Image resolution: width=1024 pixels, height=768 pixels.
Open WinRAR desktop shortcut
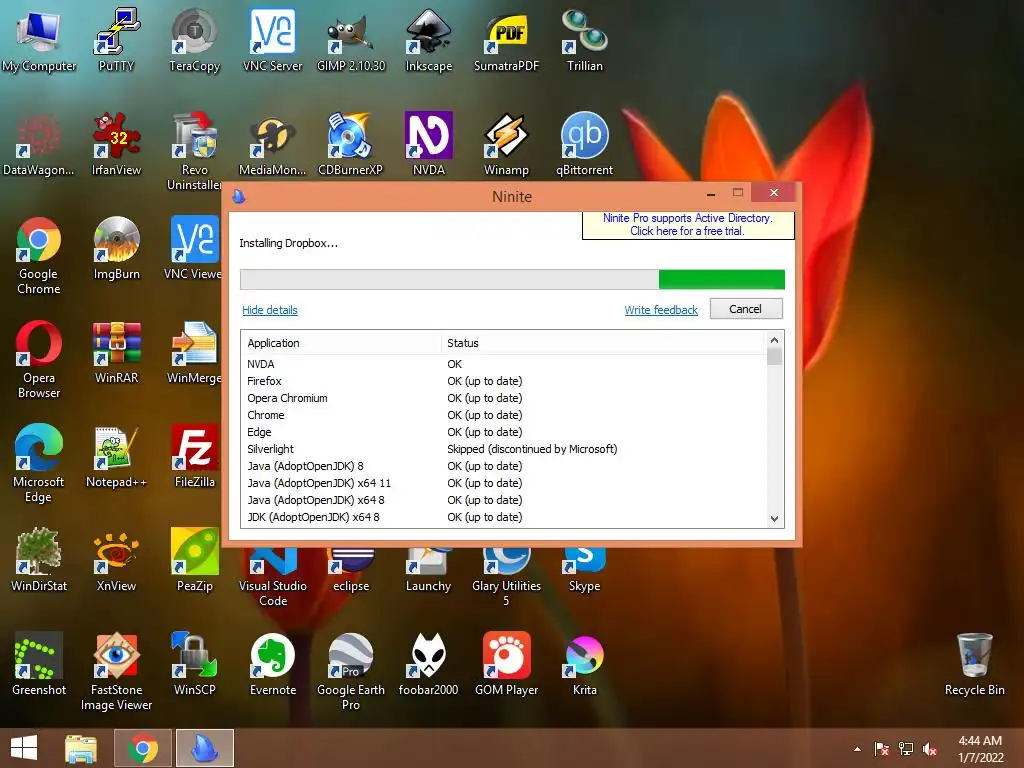(x=116, y=352)
